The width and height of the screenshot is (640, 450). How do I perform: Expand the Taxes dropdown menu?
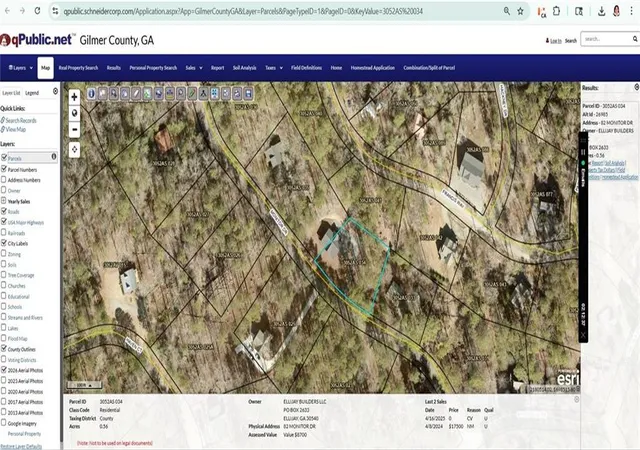point(274,68)
